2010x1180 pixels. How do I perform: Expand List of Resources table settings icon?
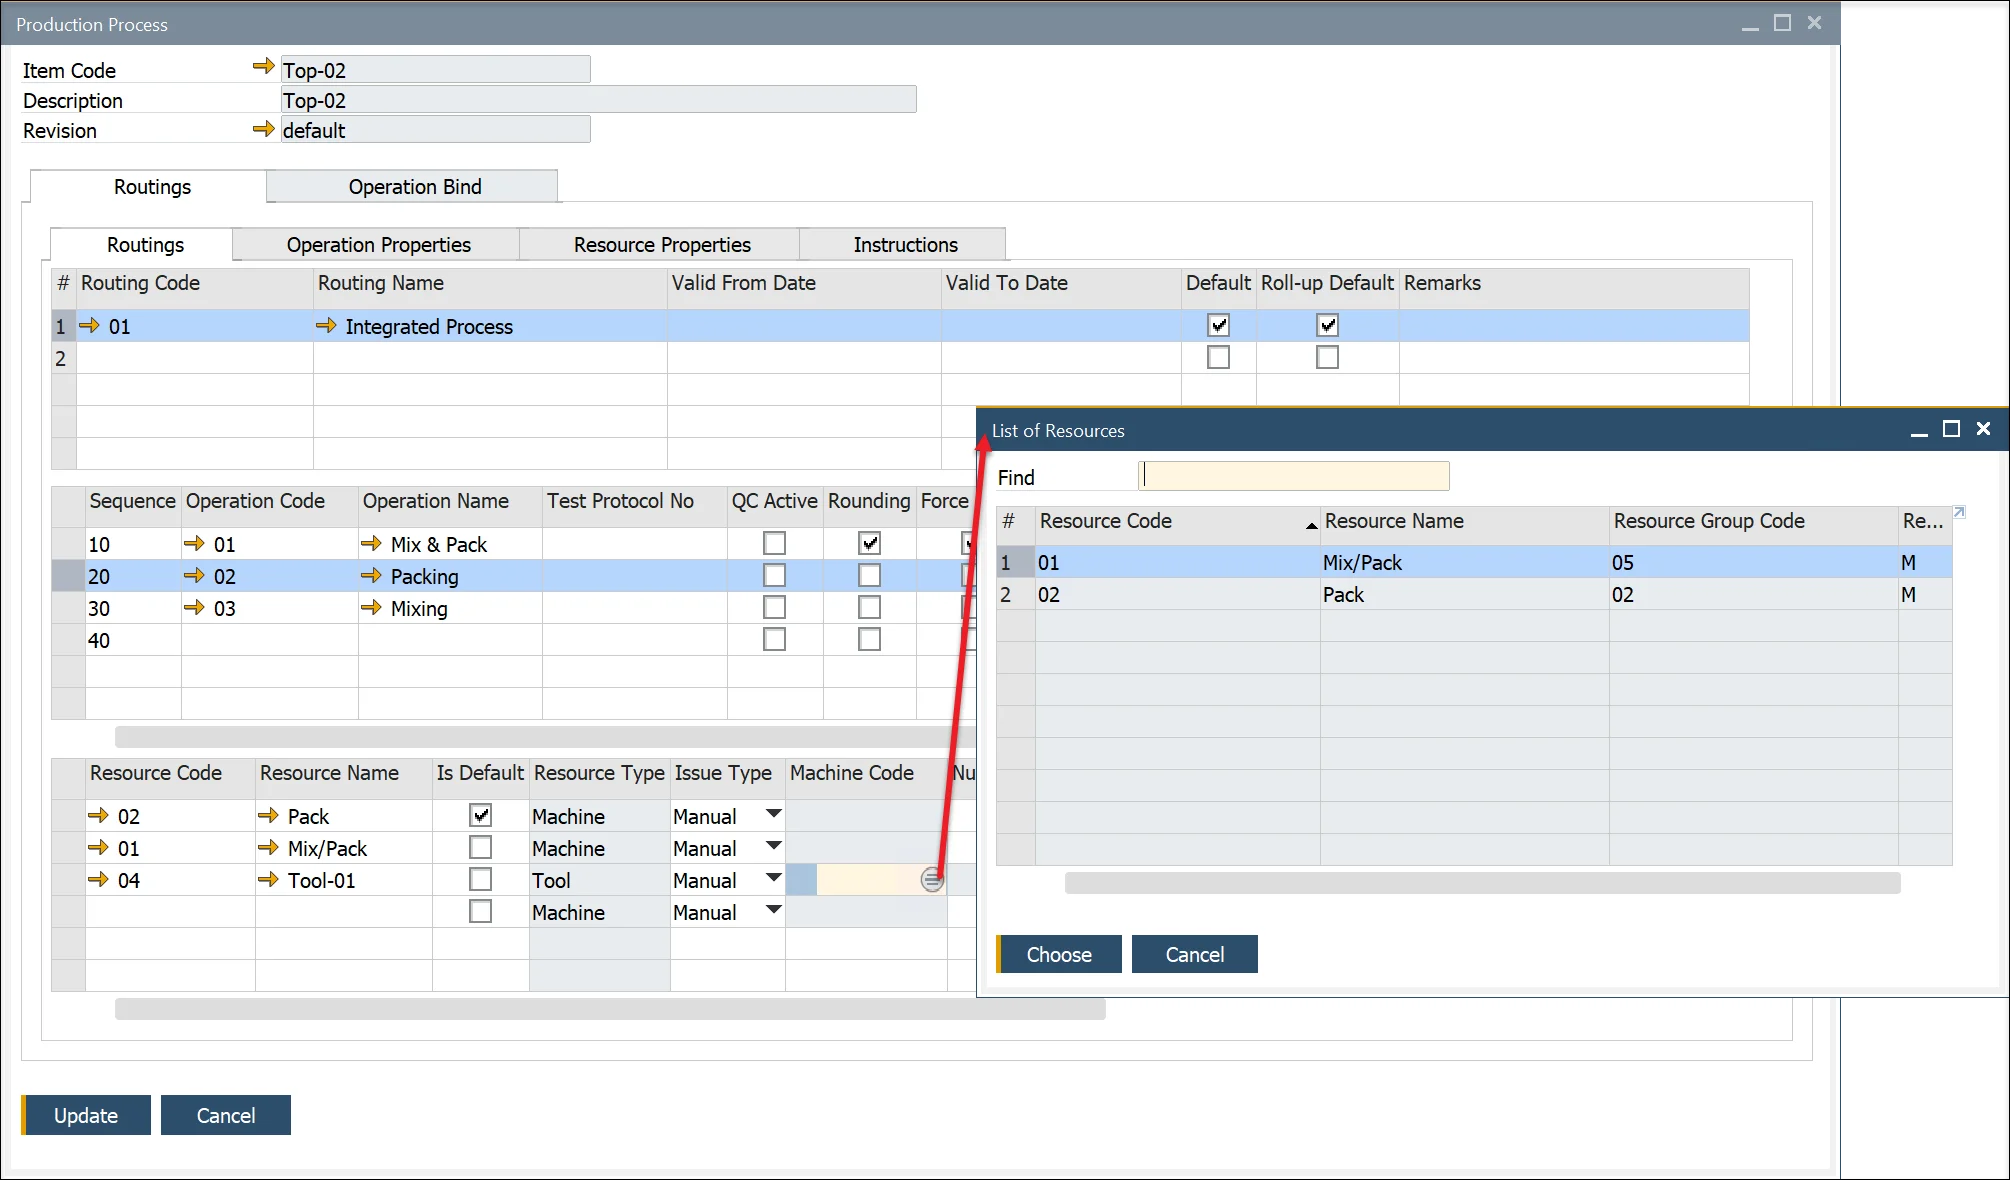(x=1959, y=513)
